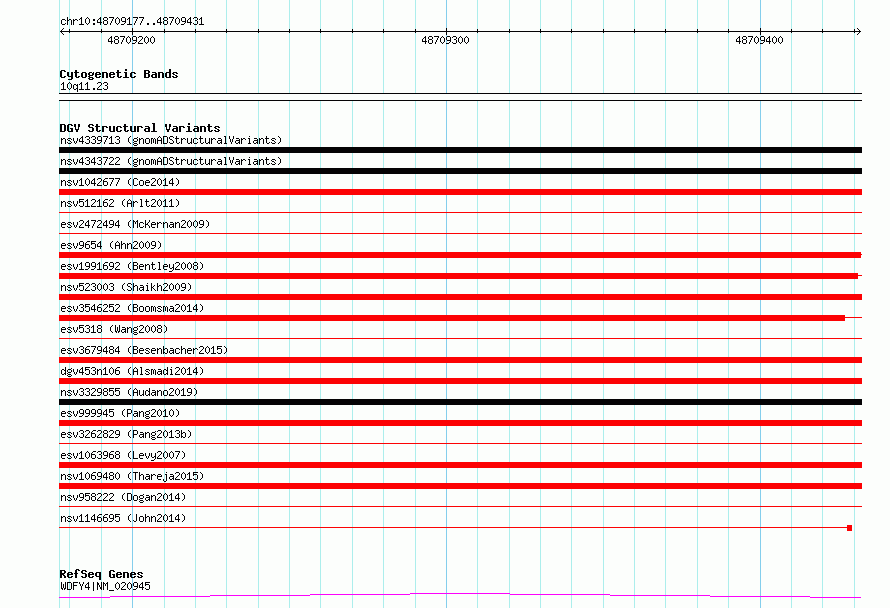
Task: Open the nsv1042677 (Coe2014) variant
Action: (x=120, y=182)
